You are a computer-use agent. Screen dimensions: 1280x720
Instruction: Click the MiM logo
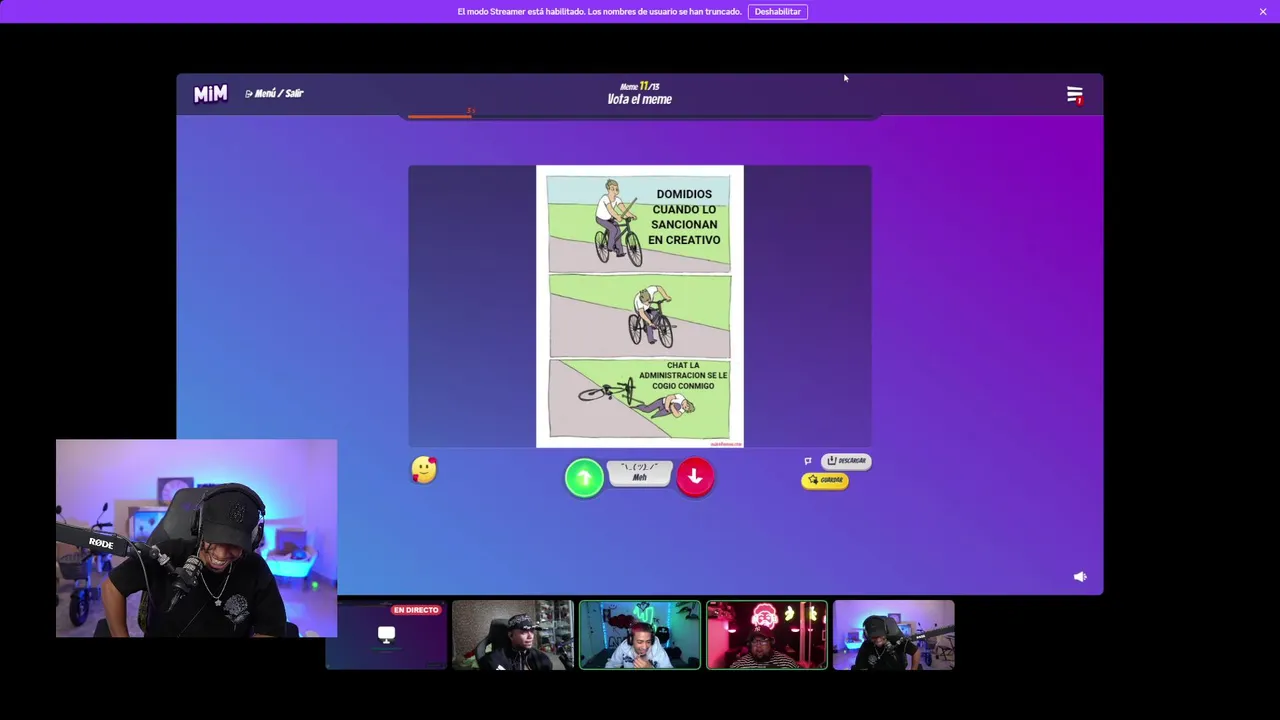pos(210,93)
